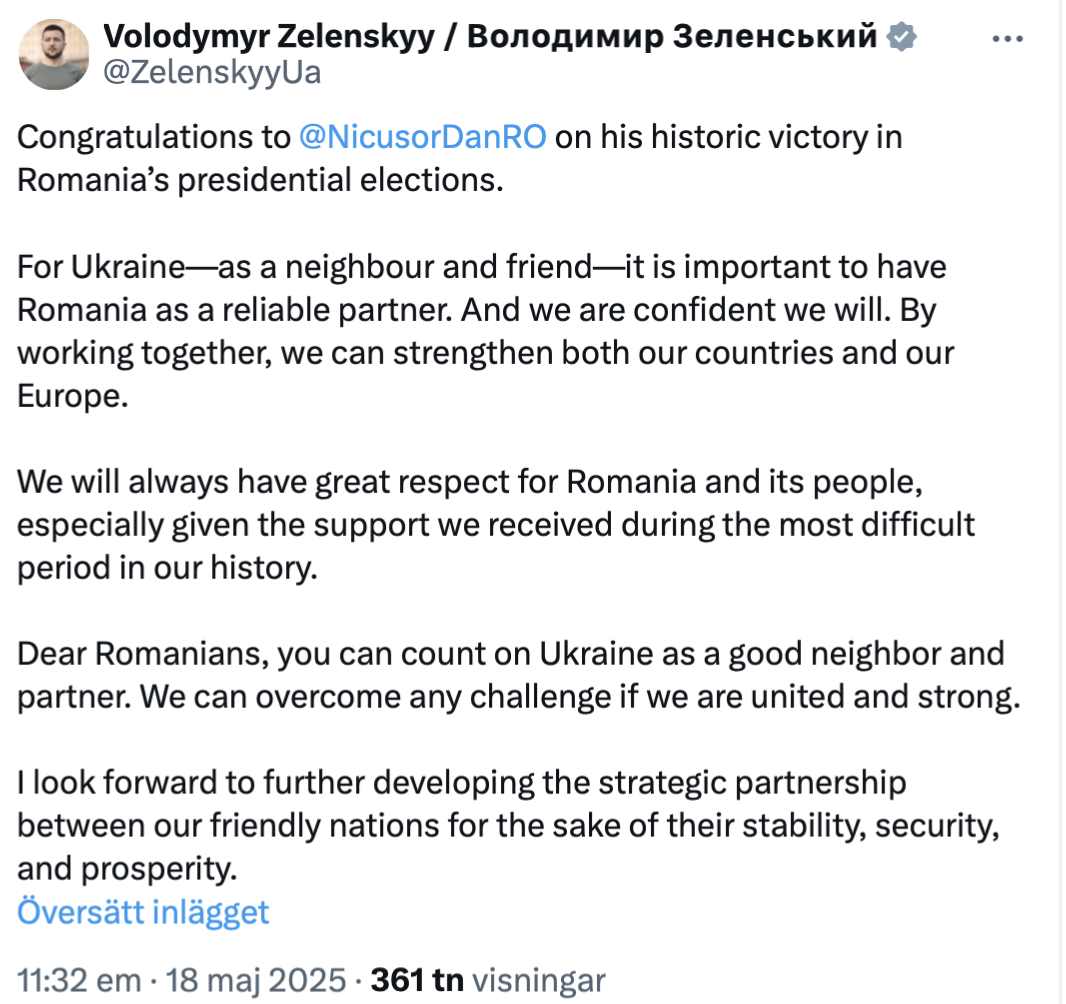Screen dimensions: 1066x1004
Task: Click the word Europe in the post
Action: [x=71, y=396]
